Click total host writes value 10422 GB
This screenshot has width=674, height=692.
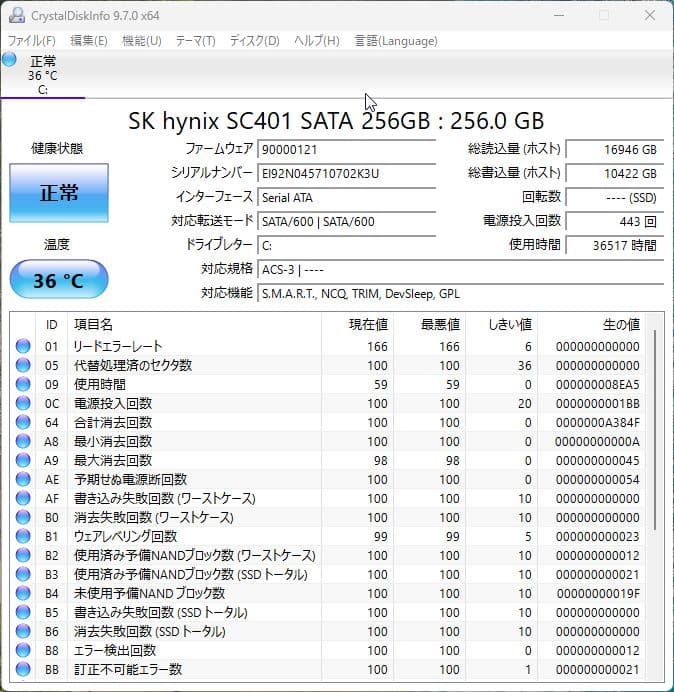(614, 173)
